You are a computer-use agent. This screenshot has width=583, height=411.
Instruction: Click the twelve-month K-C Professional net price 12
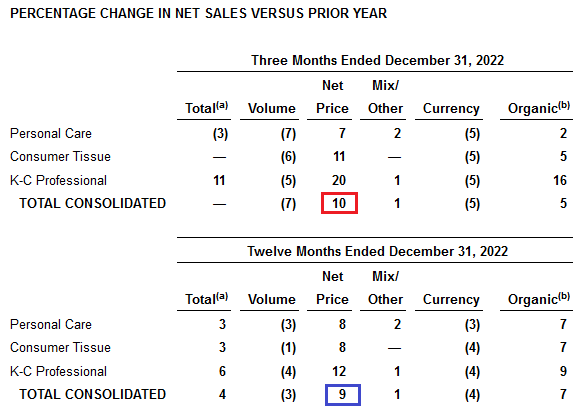click(339, 371)
